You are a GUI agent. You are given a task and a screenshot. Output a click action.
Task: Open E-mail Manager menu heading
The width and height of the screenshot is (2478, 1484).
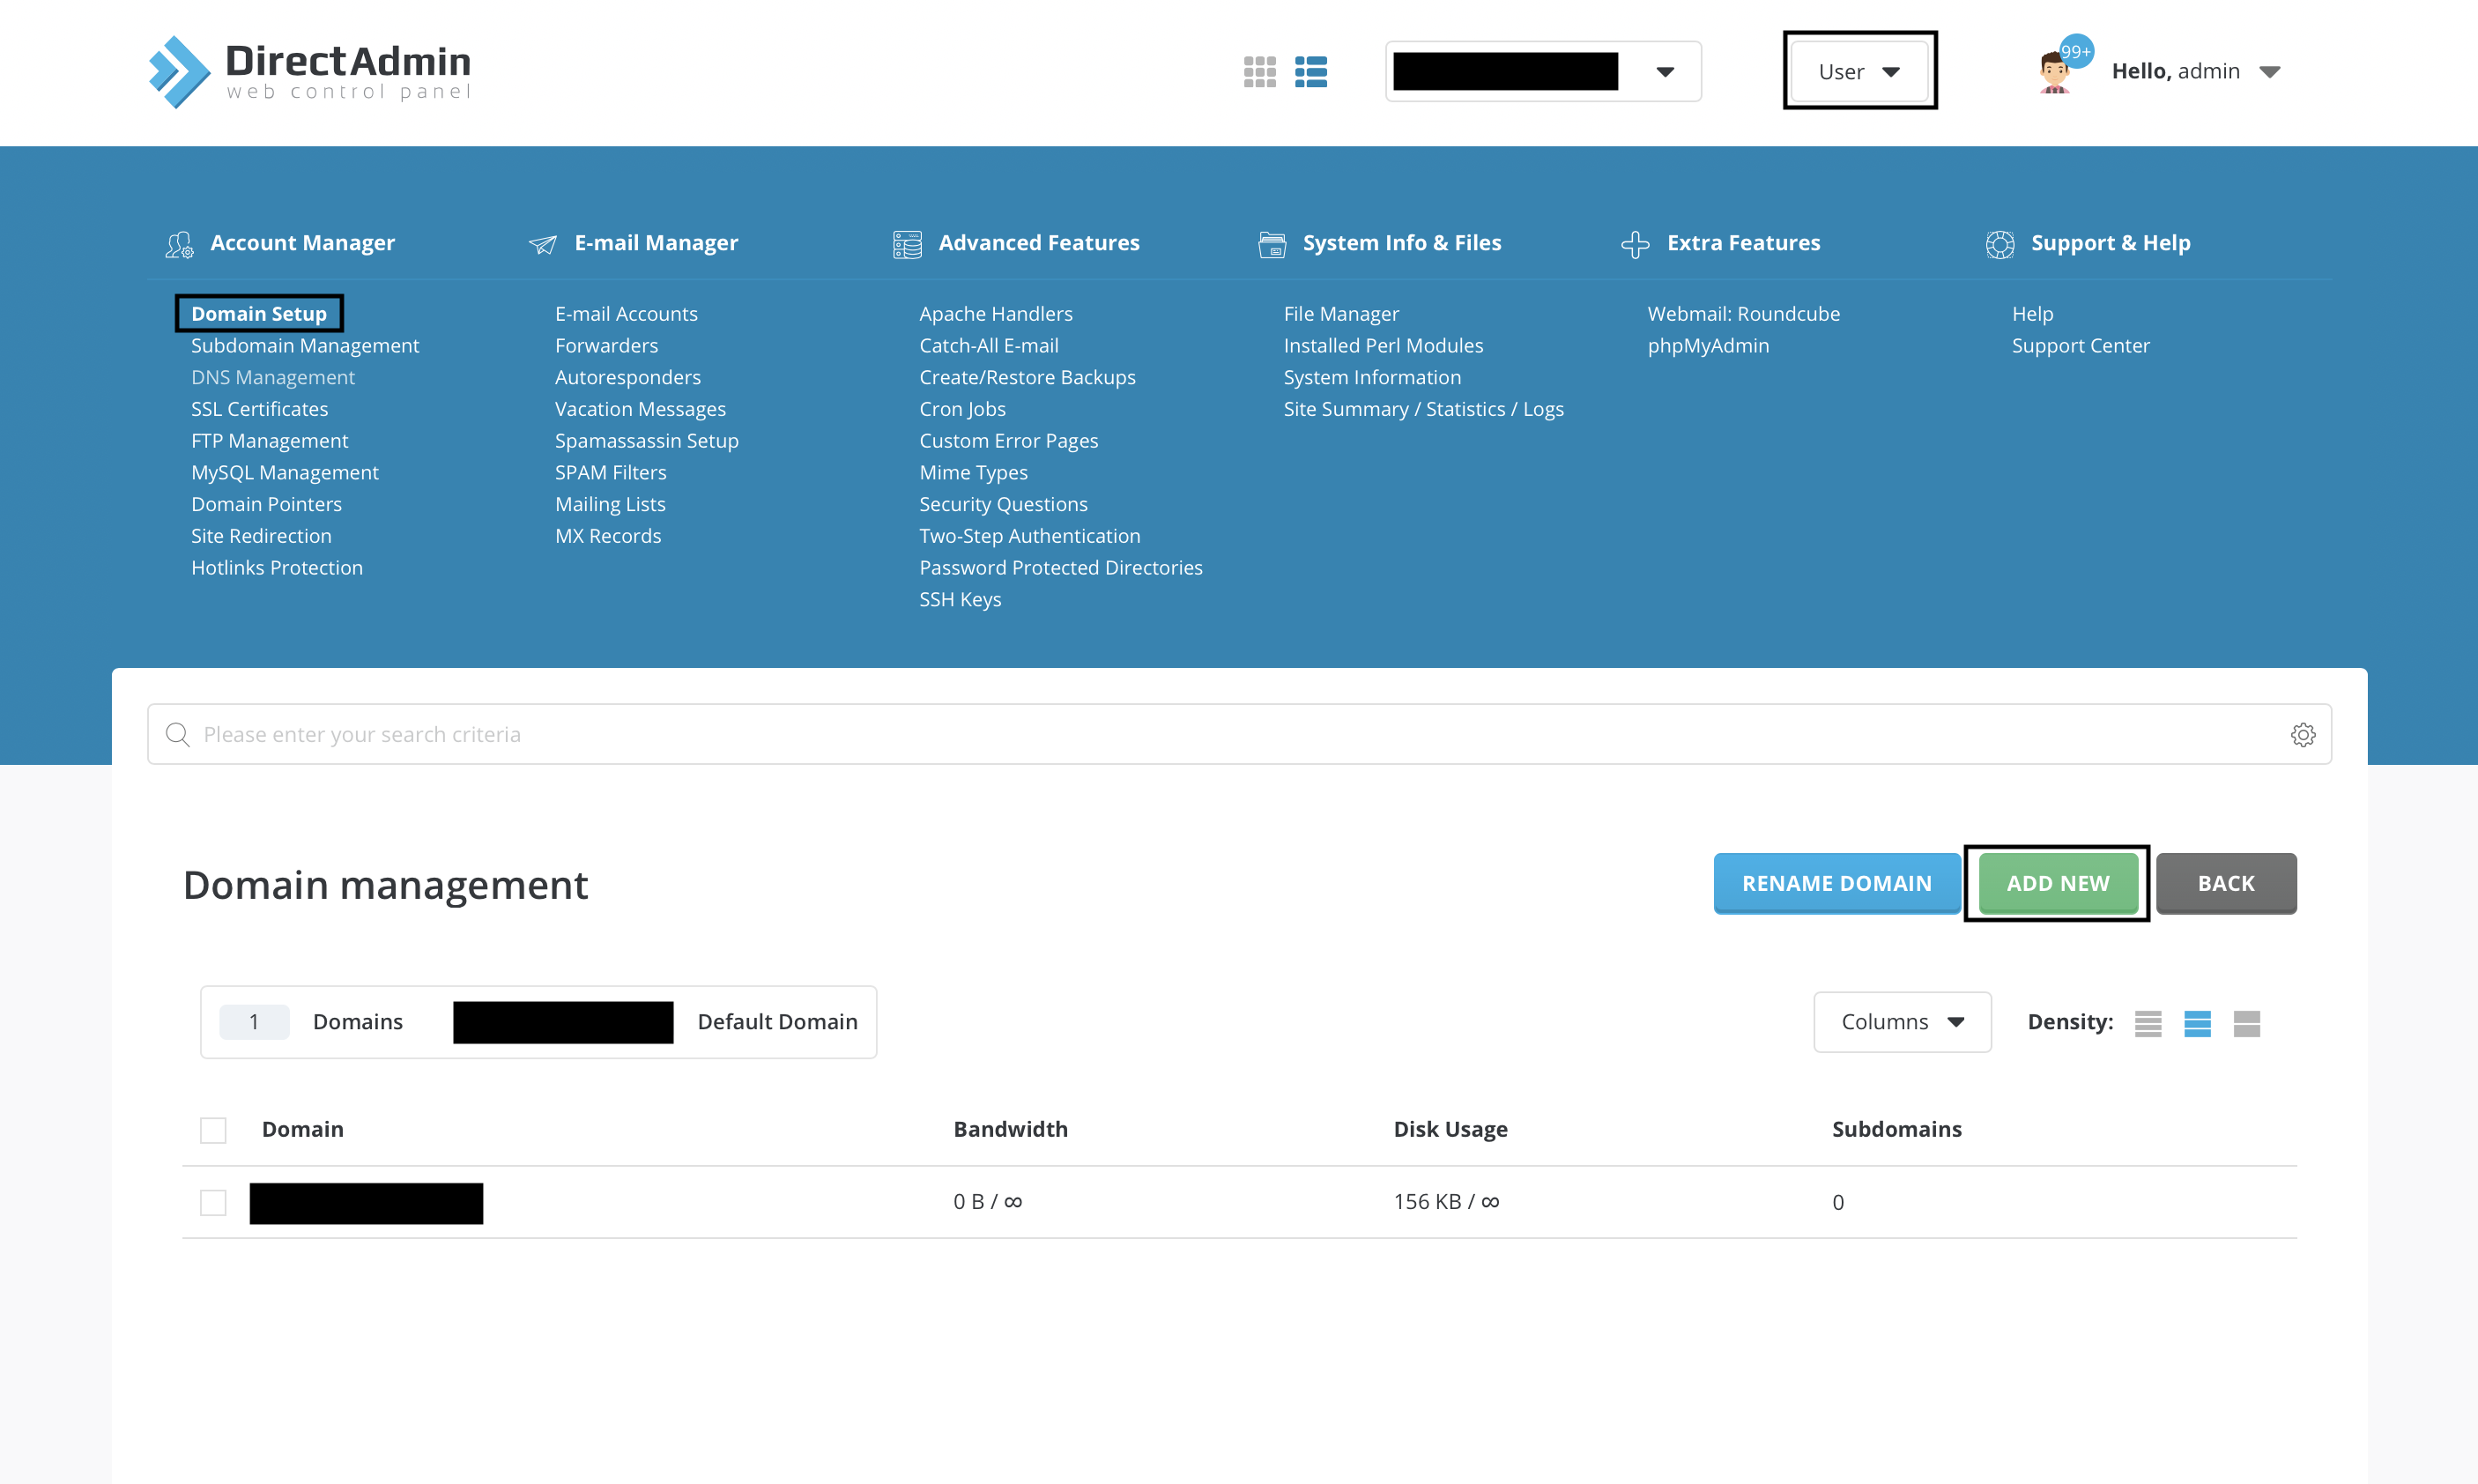point(656,243)
